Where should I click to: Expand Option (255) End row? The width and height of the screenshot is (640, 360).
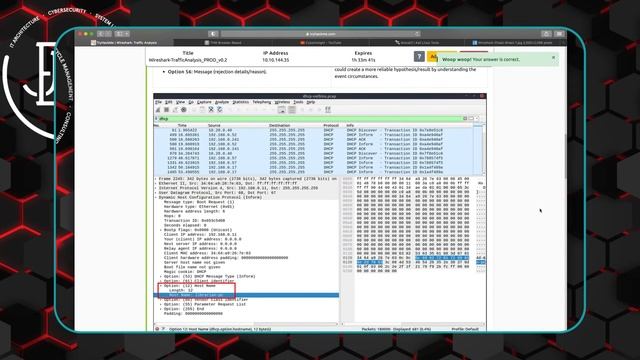tap(161, 309)
